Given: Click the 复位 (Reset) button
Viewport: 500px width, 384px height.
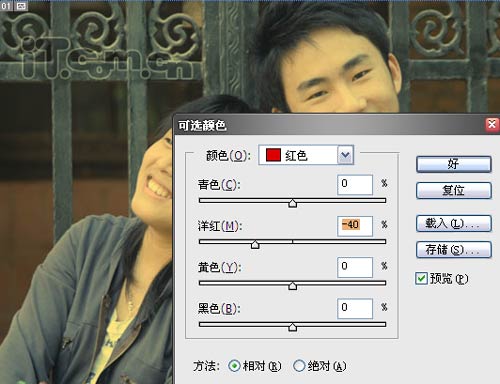Looking at the screenshot, I should (x=454, y=190).
